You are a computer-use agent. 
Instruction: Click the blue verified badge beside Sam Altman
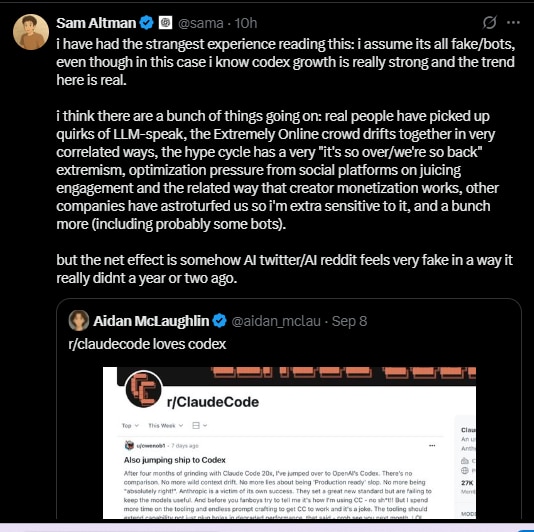(147, 23)
